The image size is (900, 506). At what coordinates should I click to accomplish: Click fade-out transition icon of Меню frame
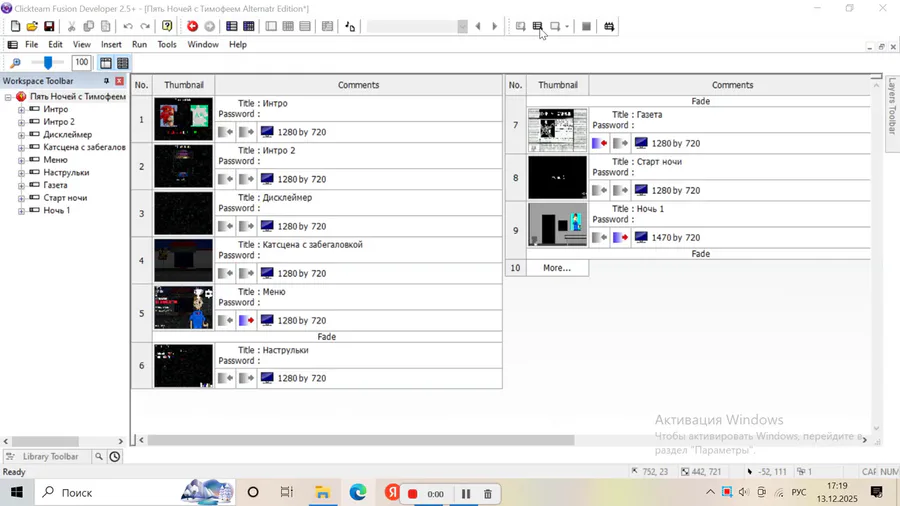(247, 320)
